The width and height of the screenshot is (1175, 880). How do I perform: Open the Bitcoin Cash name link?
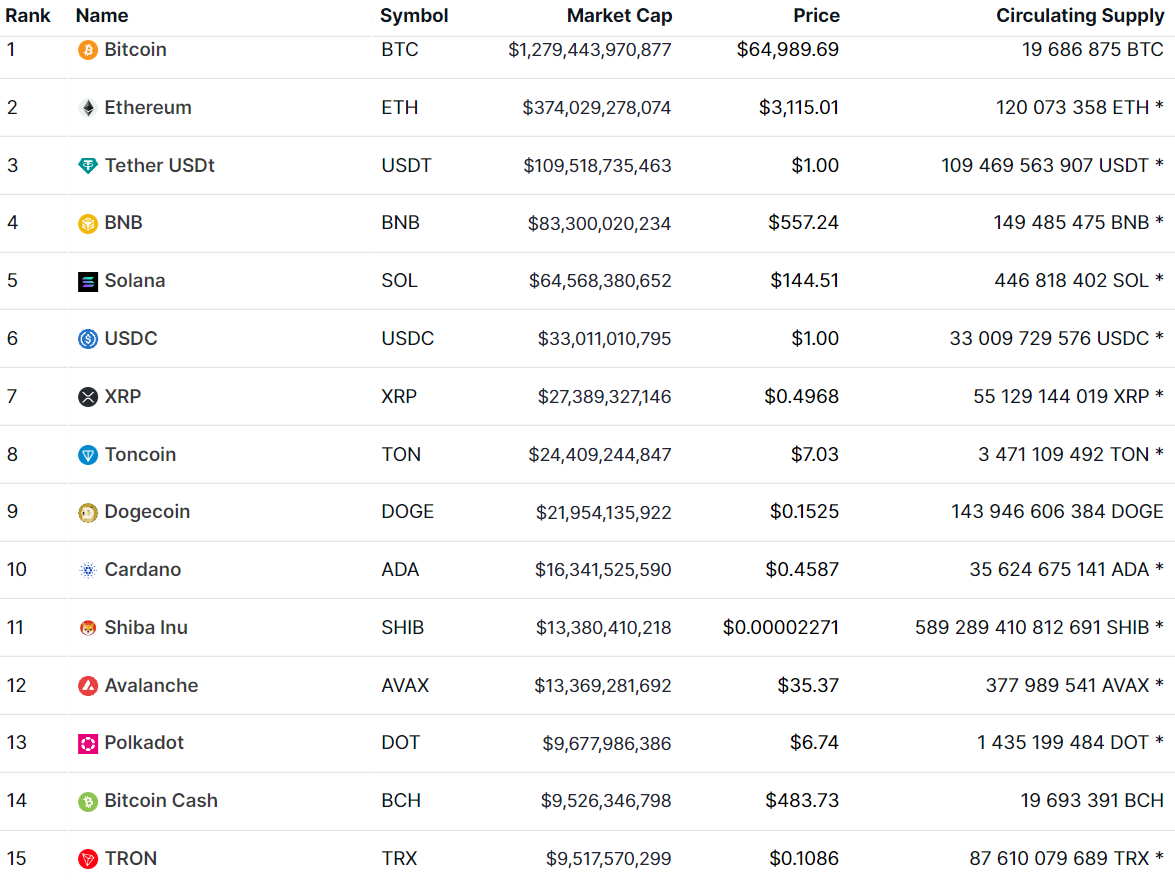[160, 801]
